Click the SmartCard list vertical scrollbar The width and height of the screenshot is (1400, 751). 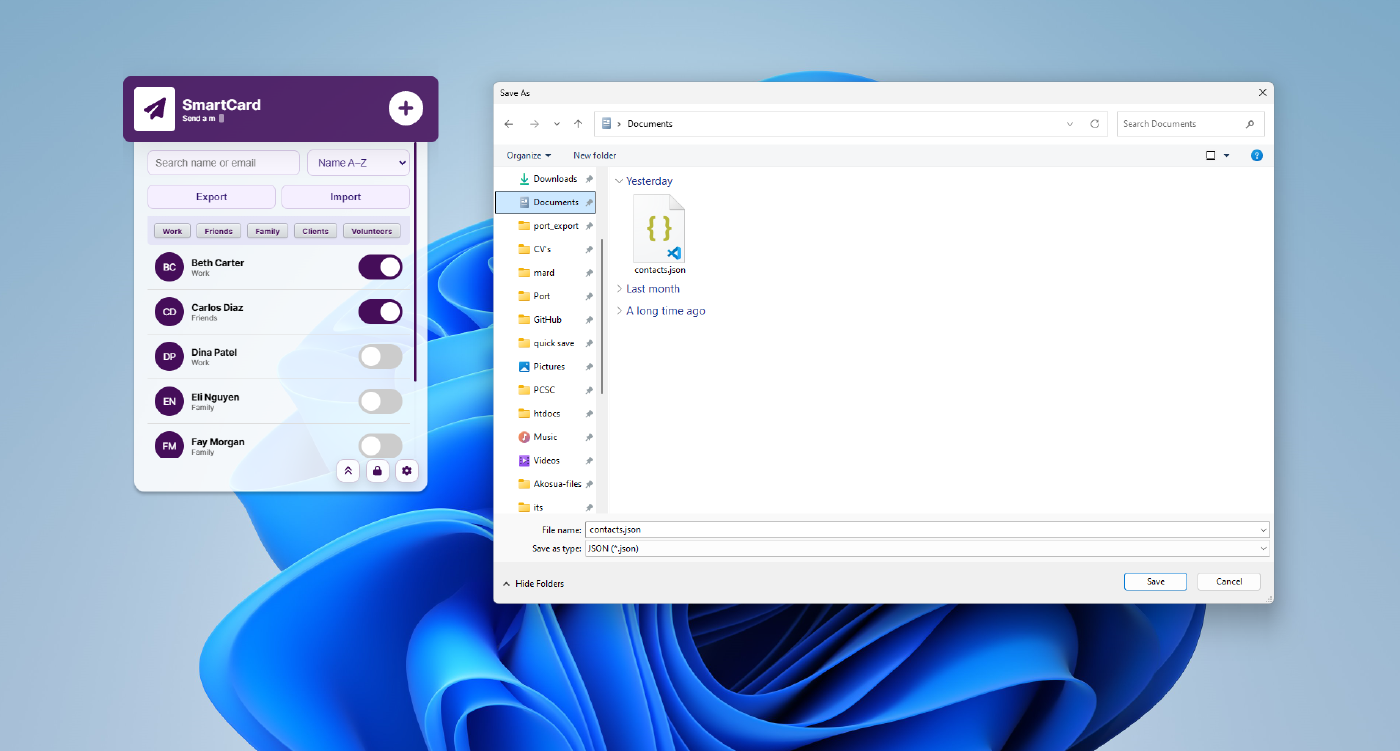[415, 260]
